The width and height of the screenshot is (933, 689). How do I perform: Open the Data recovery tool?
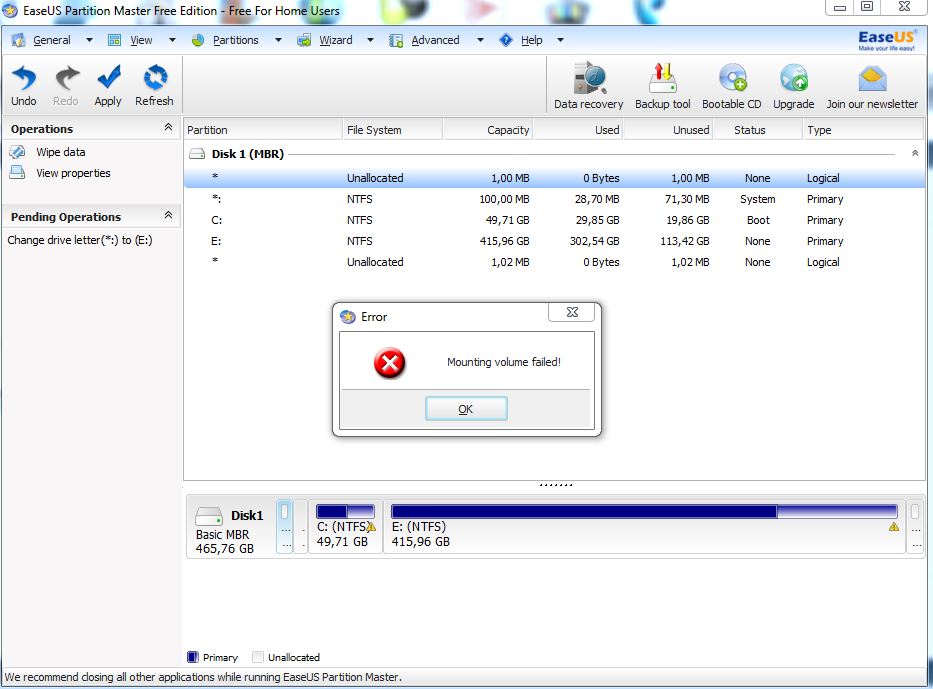(588, 79)
